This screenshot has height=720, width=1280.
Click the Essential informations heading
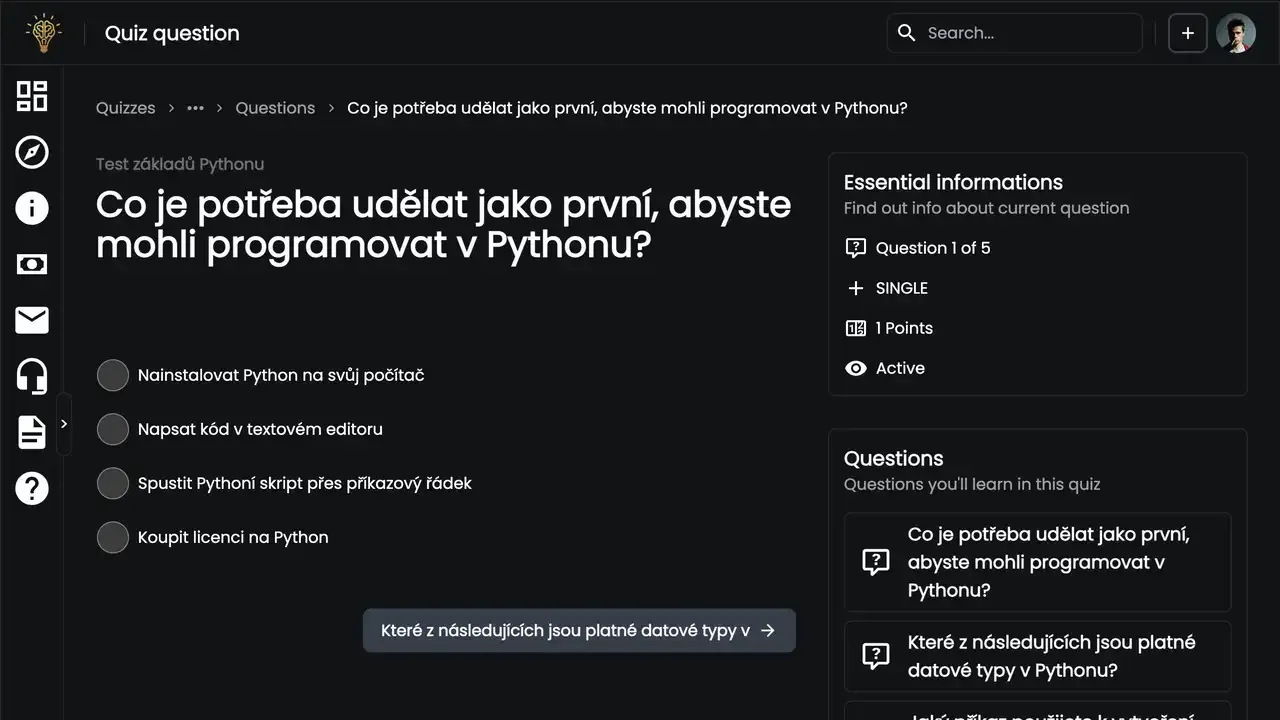[x=953, y=182]
